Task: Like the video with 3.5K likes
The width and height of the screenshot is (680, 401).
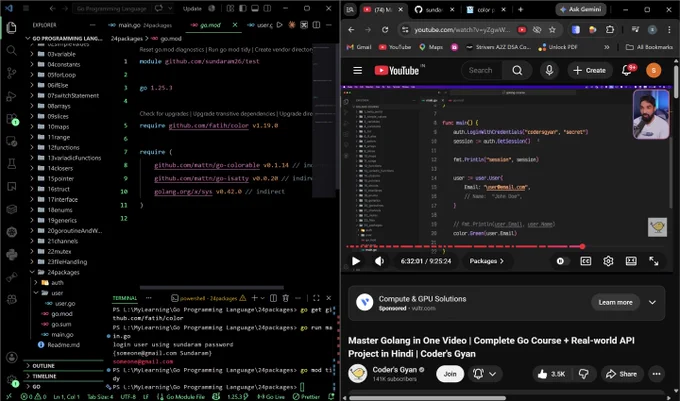Action: click(552, 374)
